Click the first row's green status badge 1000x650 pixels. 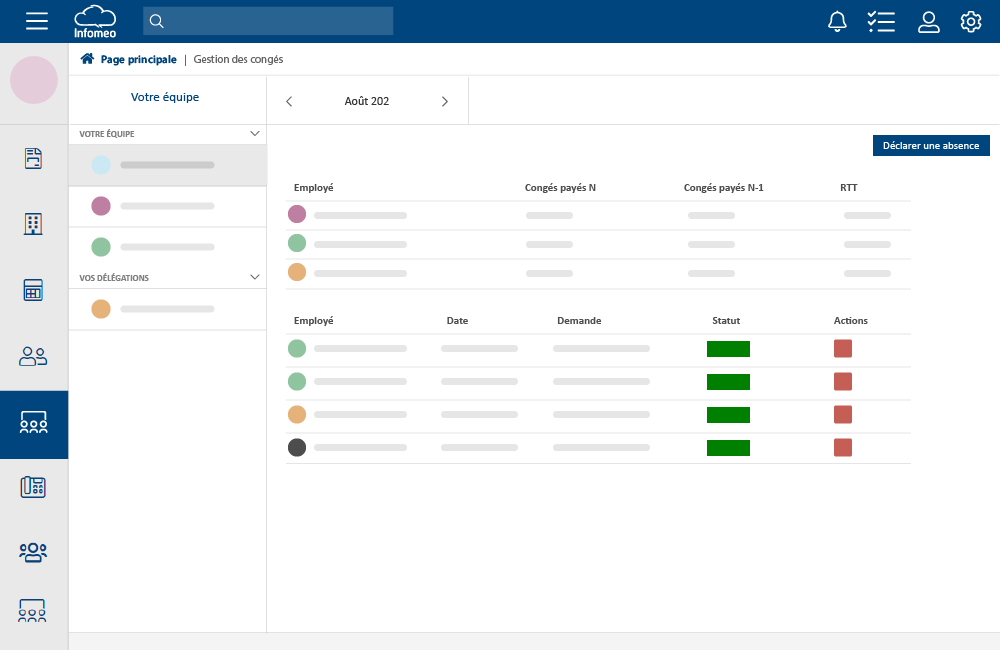pyautogui.click(x=728, y=349)
